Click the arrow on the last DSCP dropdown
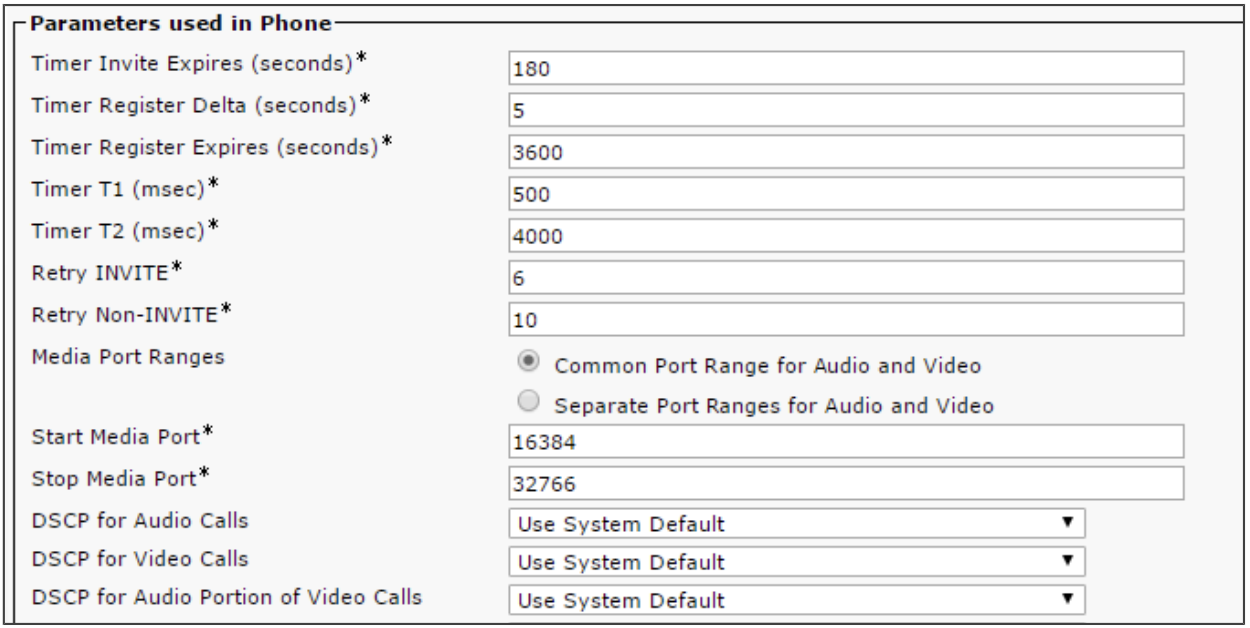The width and height of the screenshot is (1250, 628). click(x=1068, y=601)
